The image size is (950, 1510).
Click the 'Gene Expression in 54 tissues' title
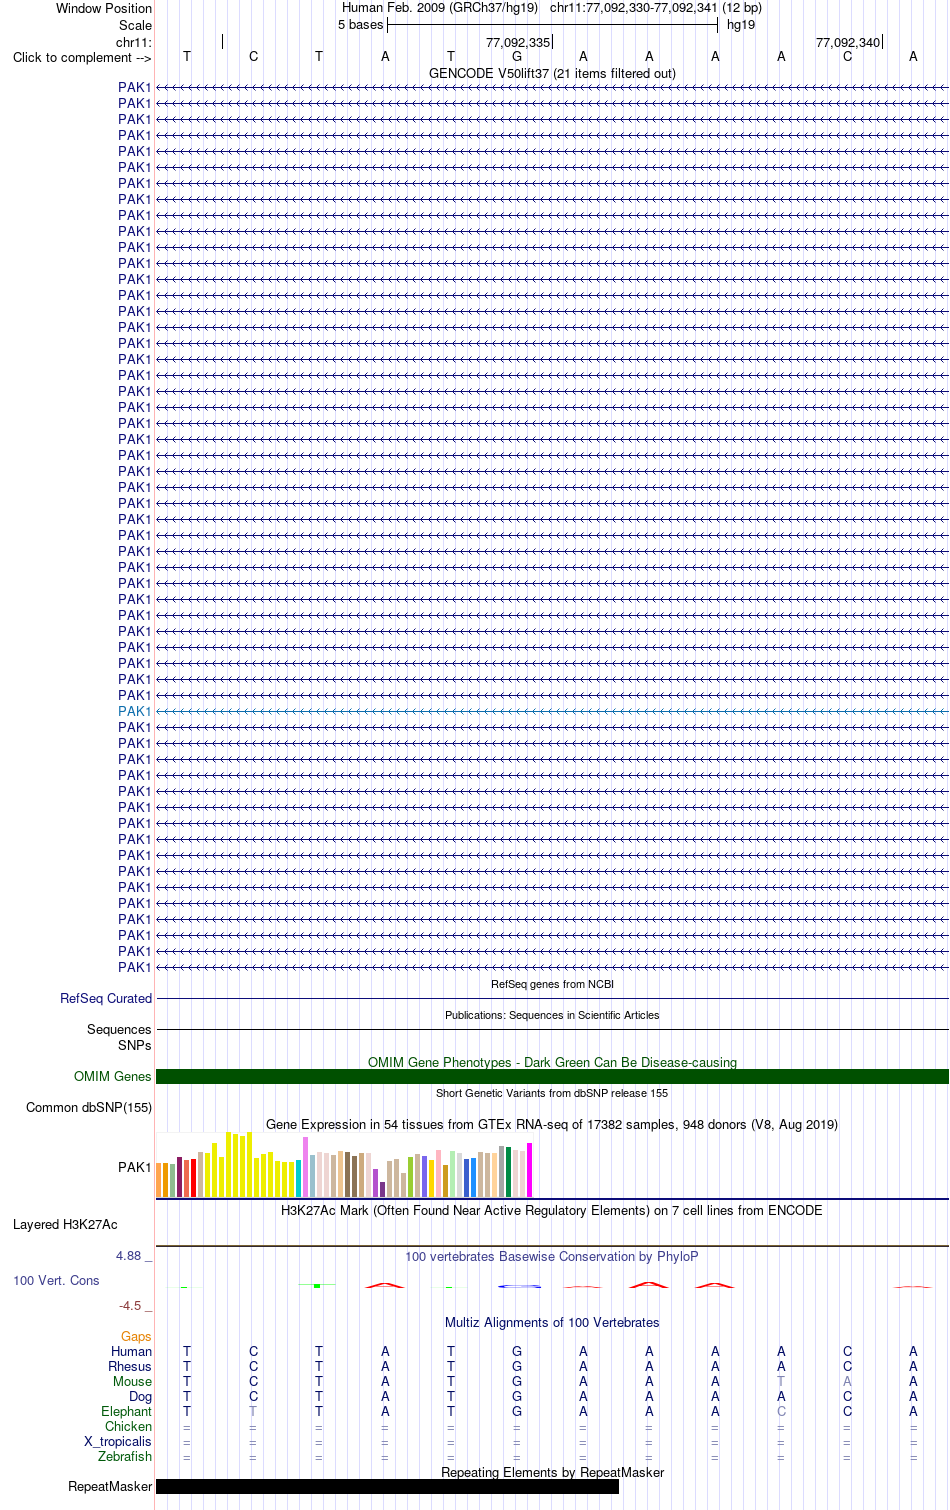coord(552,1124)
